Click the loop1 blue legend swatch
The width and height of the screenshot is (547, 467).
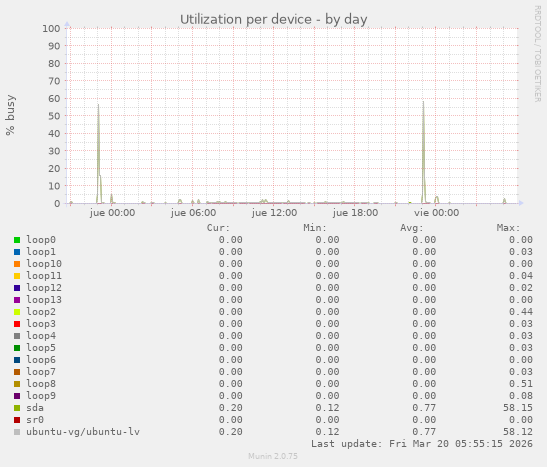point(17,252)
